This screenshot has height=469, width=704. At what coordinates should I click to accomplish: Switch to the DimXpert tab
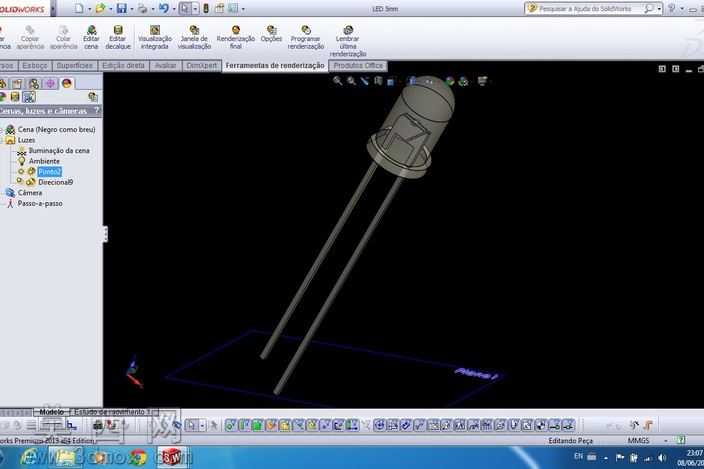point(202,66)
